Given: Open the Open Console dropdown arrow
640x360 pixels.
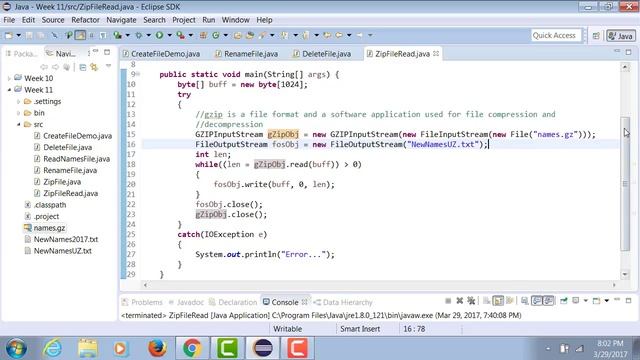Looking at the screenshot, I should (x=607, y=301).
